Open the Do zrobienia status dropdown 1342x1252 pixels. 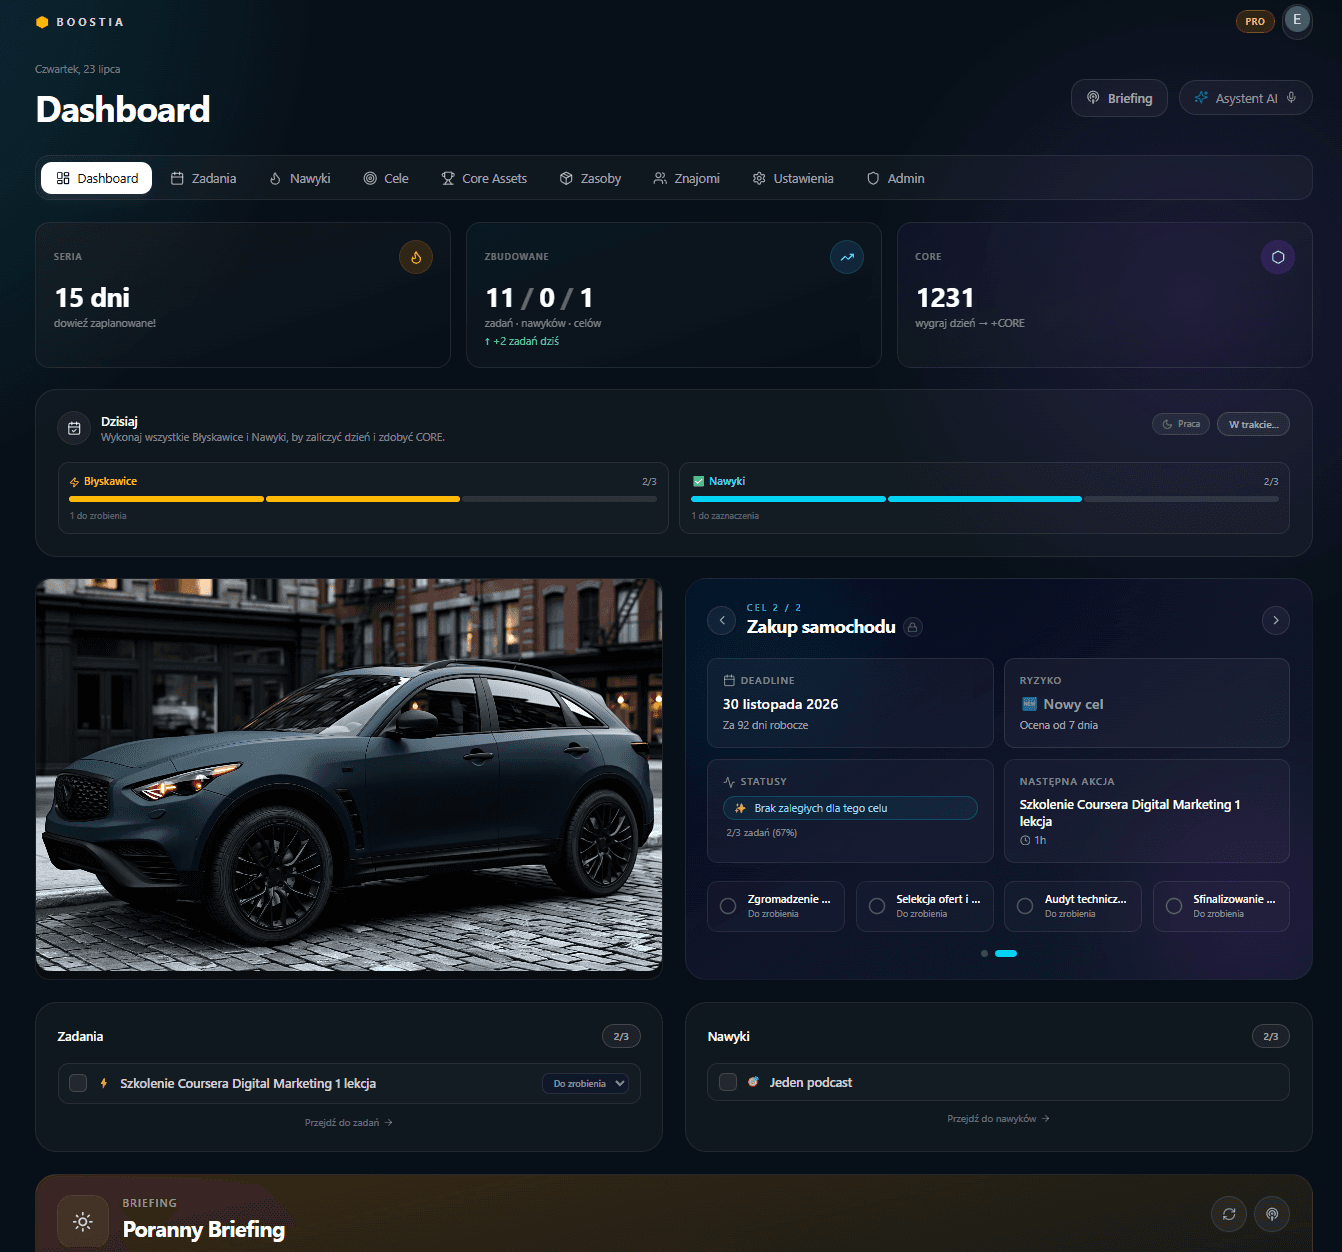click(x=585, y=1084)
